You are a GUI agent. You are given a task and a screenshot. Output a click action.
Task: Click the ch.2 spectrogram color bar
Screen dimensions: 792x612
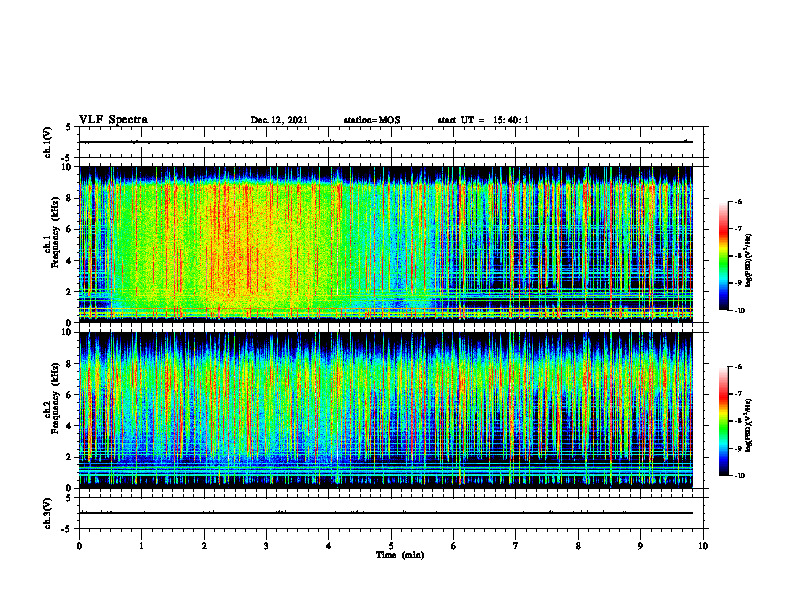coord(723,421)
